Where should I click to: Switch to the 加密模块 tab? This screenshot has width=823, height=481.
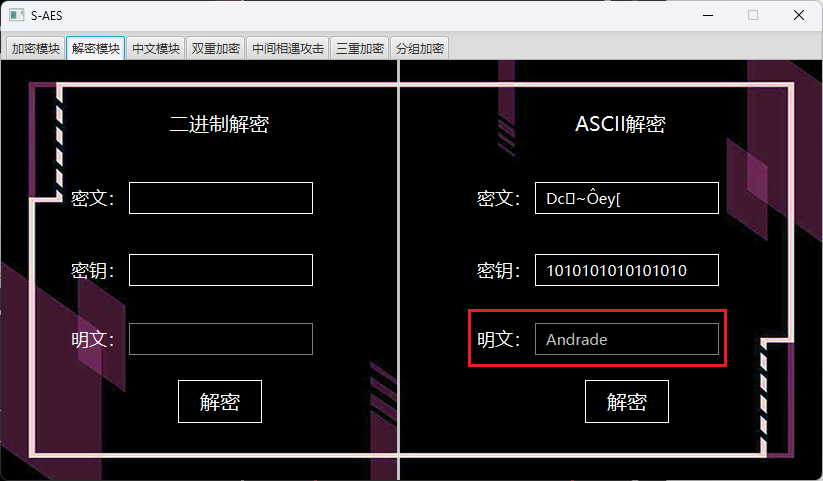tap(36, 48)
